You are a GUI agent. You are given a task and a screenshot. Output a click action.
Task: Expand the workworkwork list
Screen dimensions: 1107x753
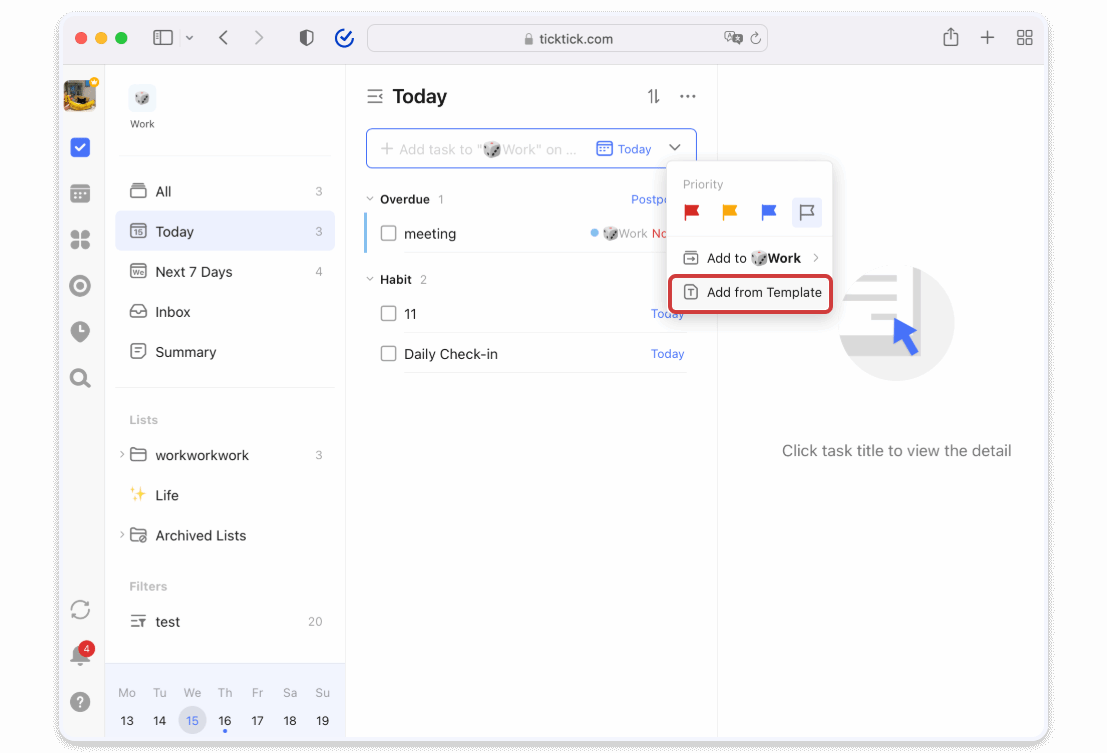pyautogui.click(x=121, y=455)
